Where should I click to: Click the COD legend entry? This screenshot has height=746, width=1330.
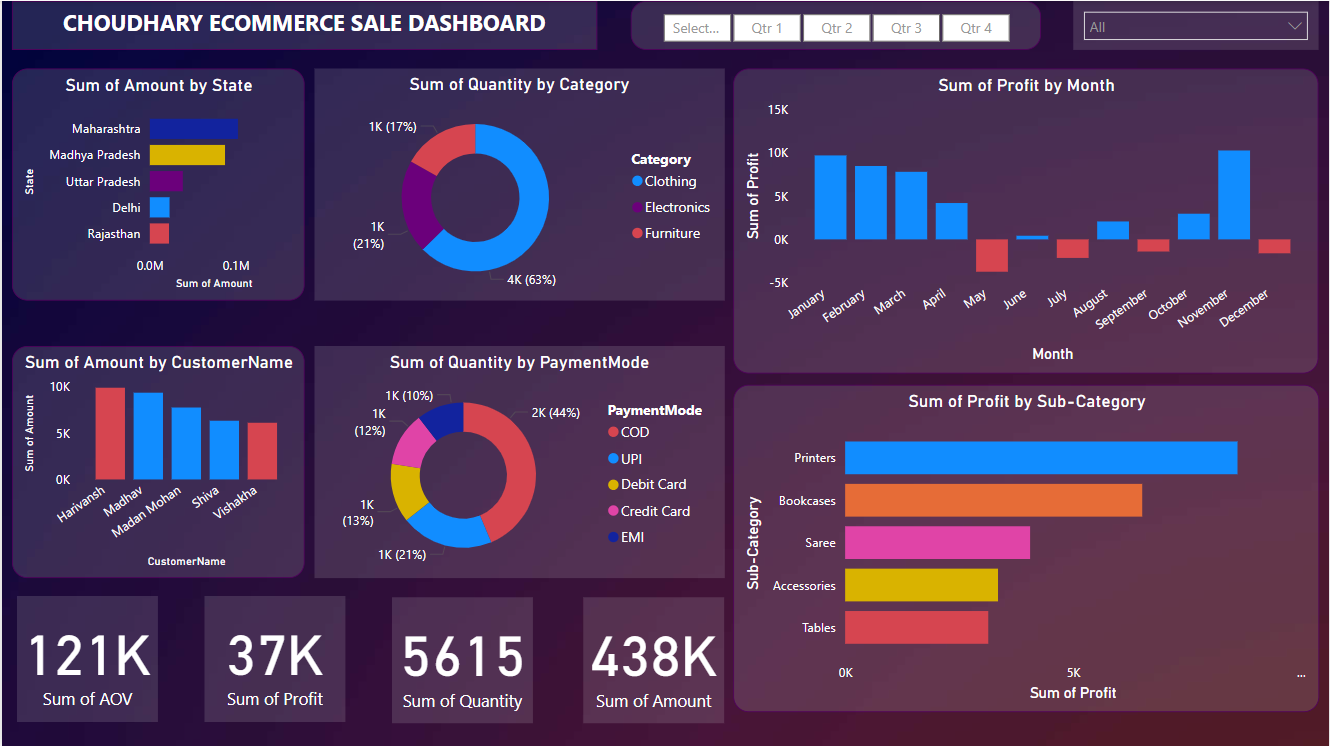coord(631,432)
